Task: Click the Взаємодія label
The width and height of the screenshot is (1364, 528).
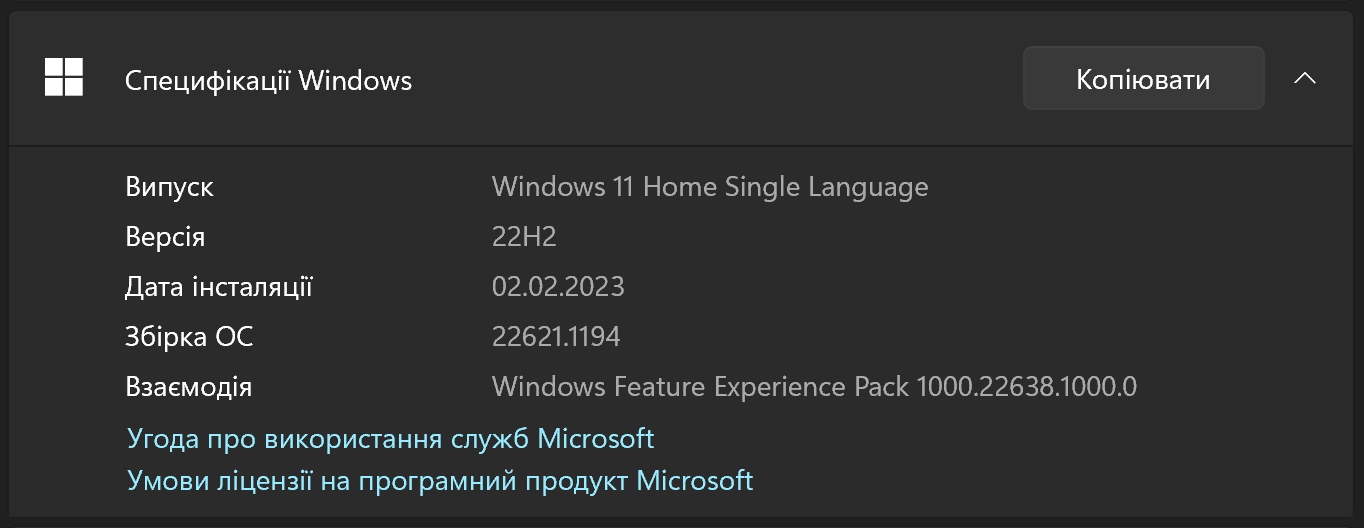Action: pos(188,387)
